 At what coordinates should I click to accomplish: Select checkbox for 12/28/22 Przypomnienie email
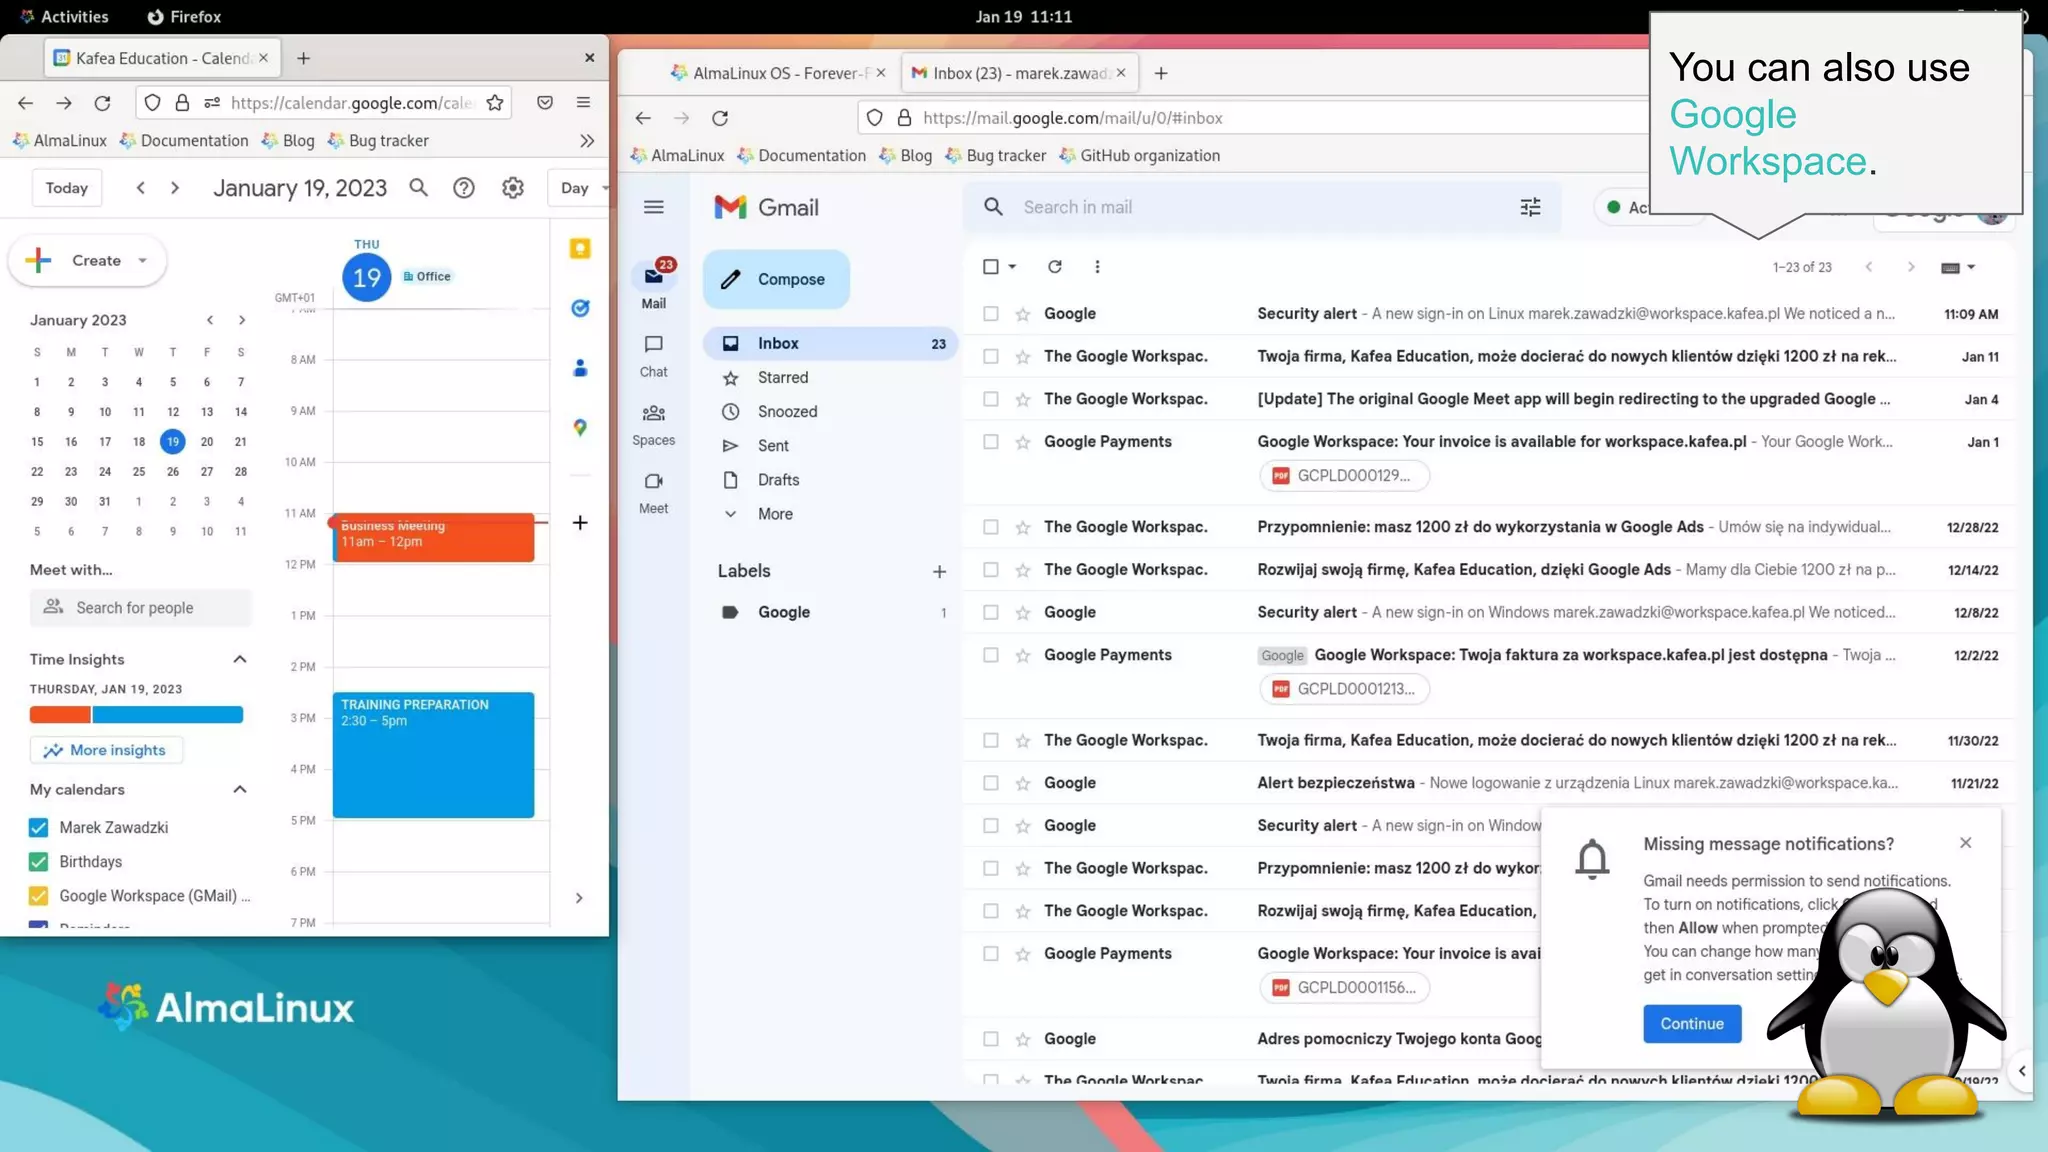tap(991, 527)
